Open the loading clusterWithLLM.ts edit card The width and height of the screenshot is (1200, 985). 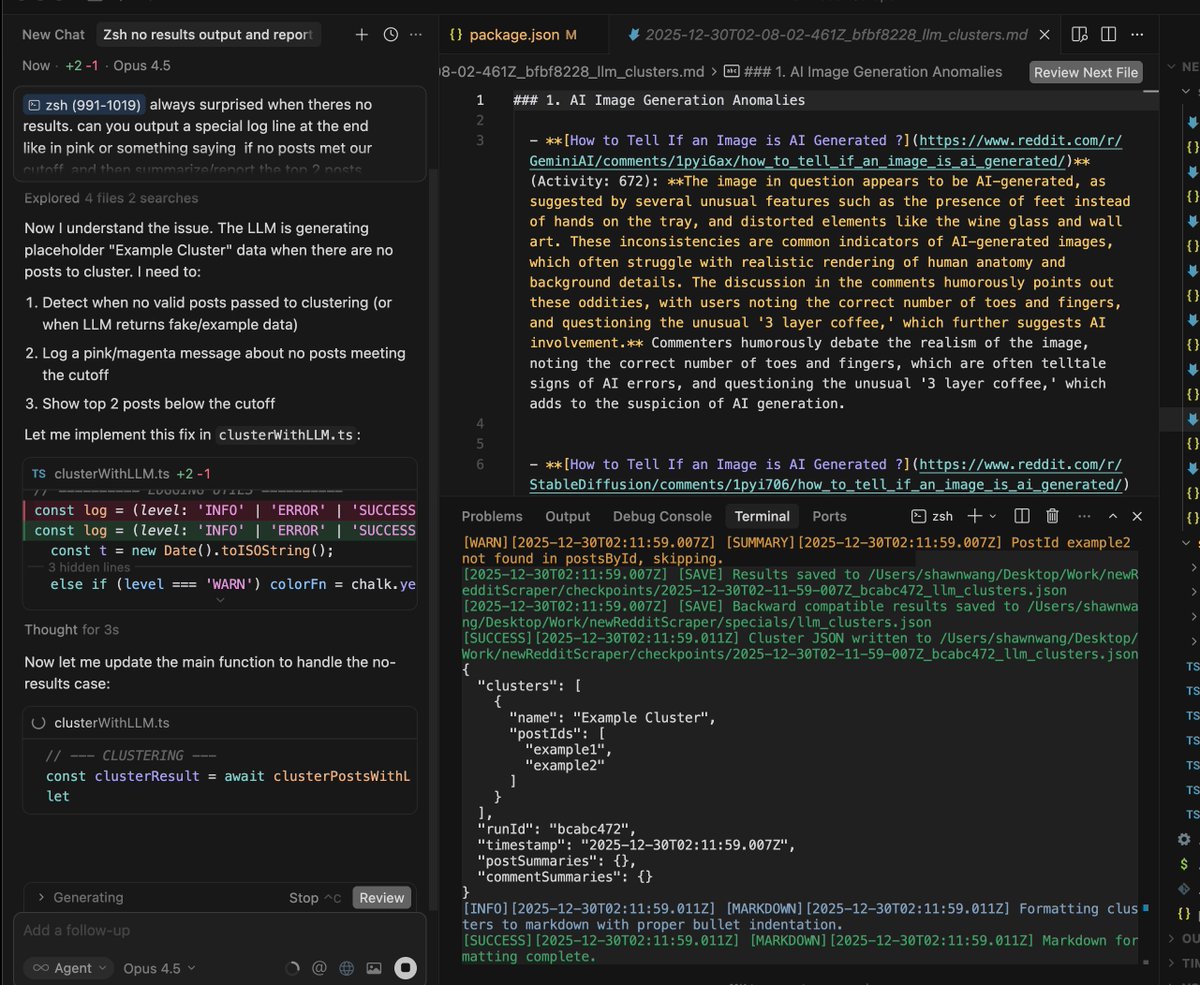(x=219, y=722)
